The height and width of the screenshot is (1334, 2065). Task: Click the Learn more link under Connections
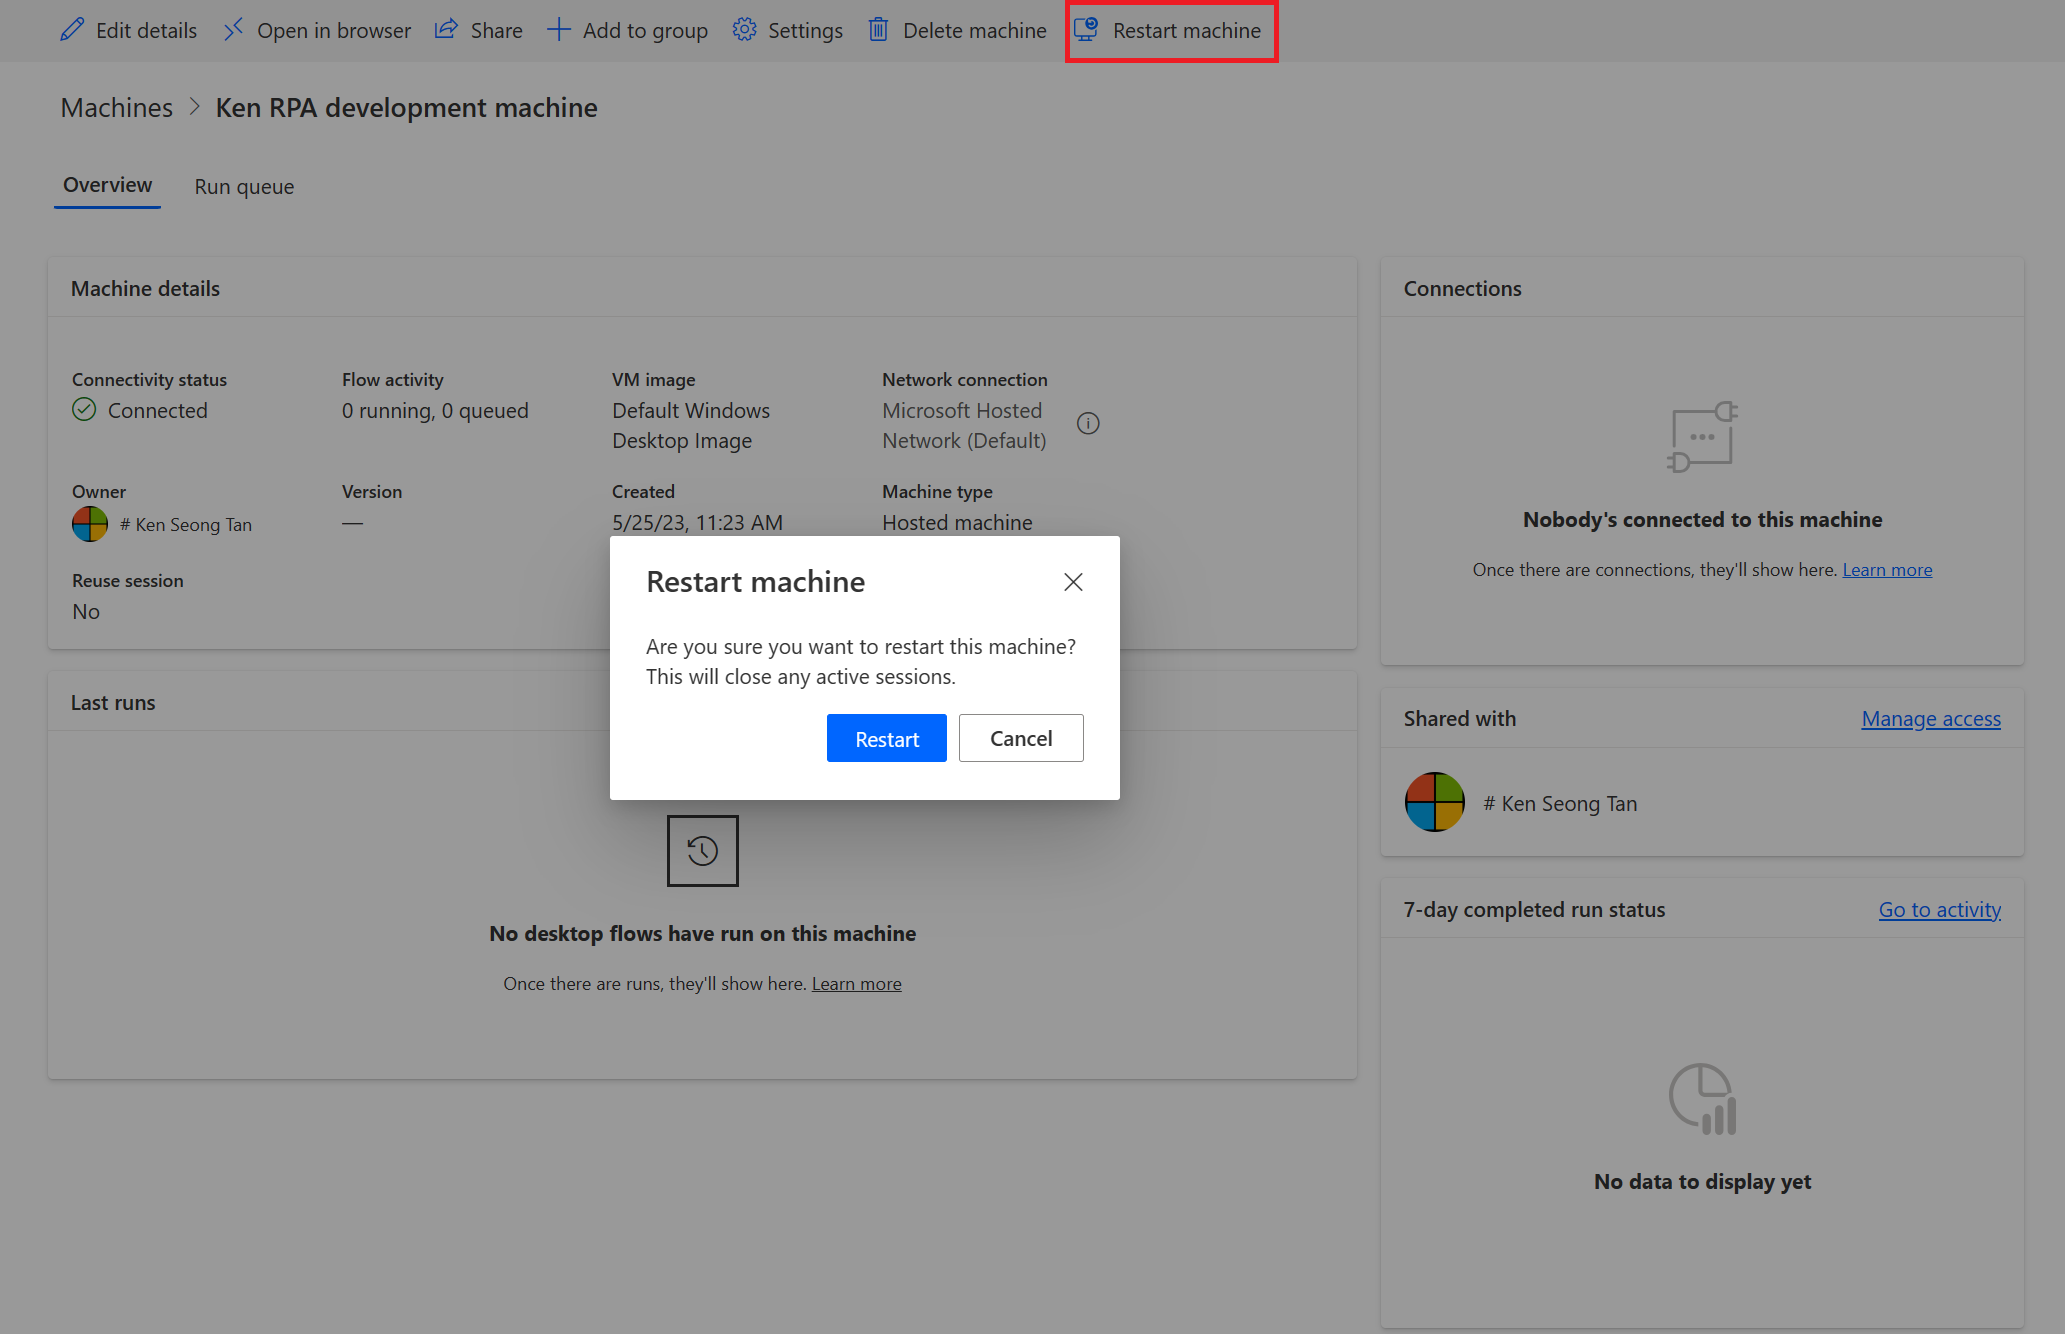click(1886, 569)
